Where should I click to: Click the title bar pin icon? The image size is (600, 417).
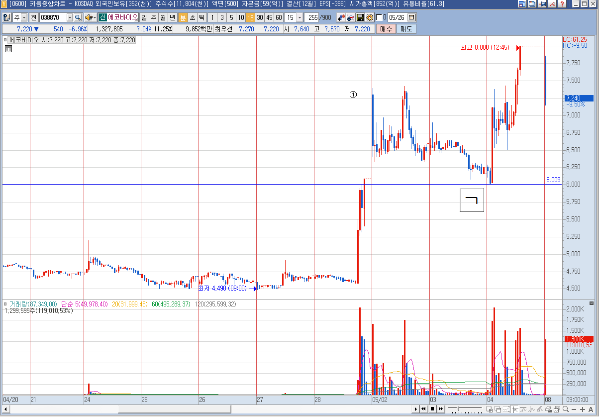point(543,4)
